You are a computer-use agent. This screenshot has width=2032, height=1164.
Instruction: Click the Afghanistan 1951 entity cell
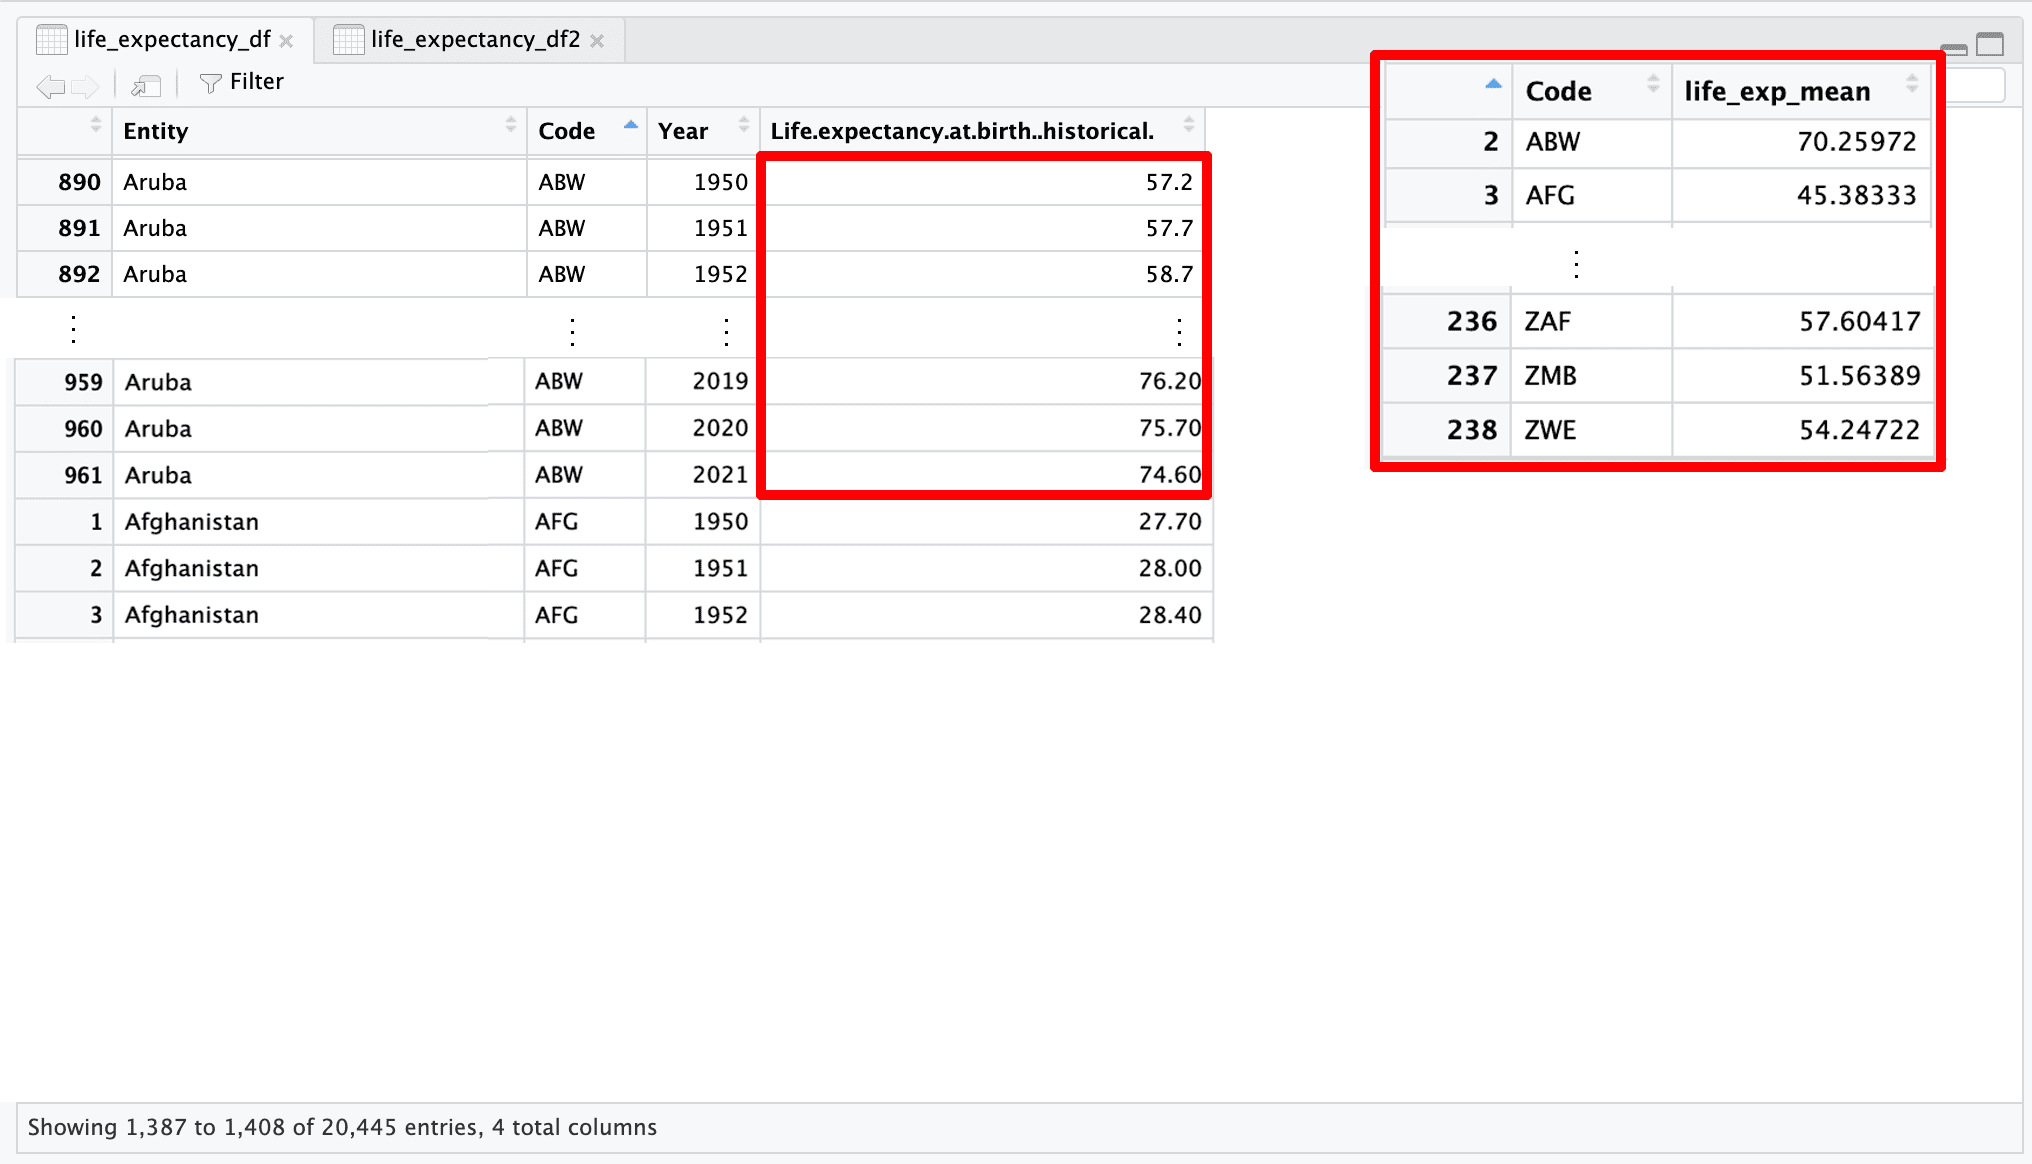coord(191,568)
